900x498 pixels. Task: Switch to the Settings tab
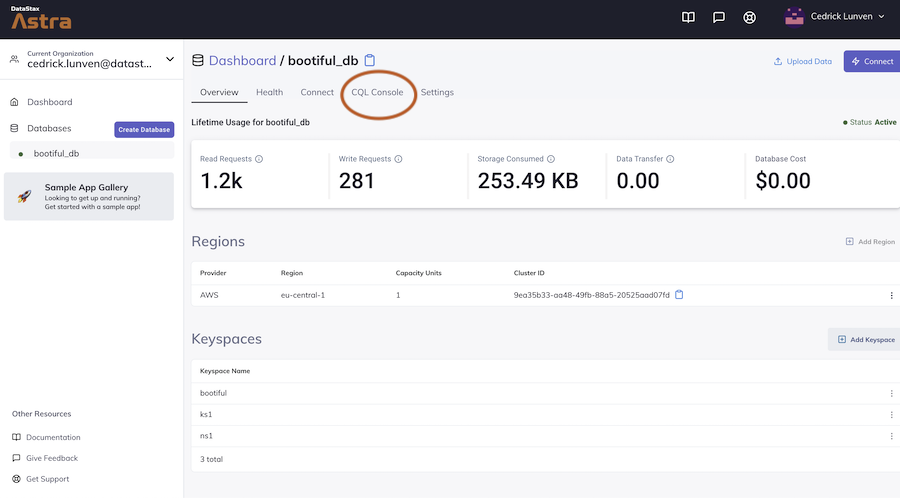point(437,92)
